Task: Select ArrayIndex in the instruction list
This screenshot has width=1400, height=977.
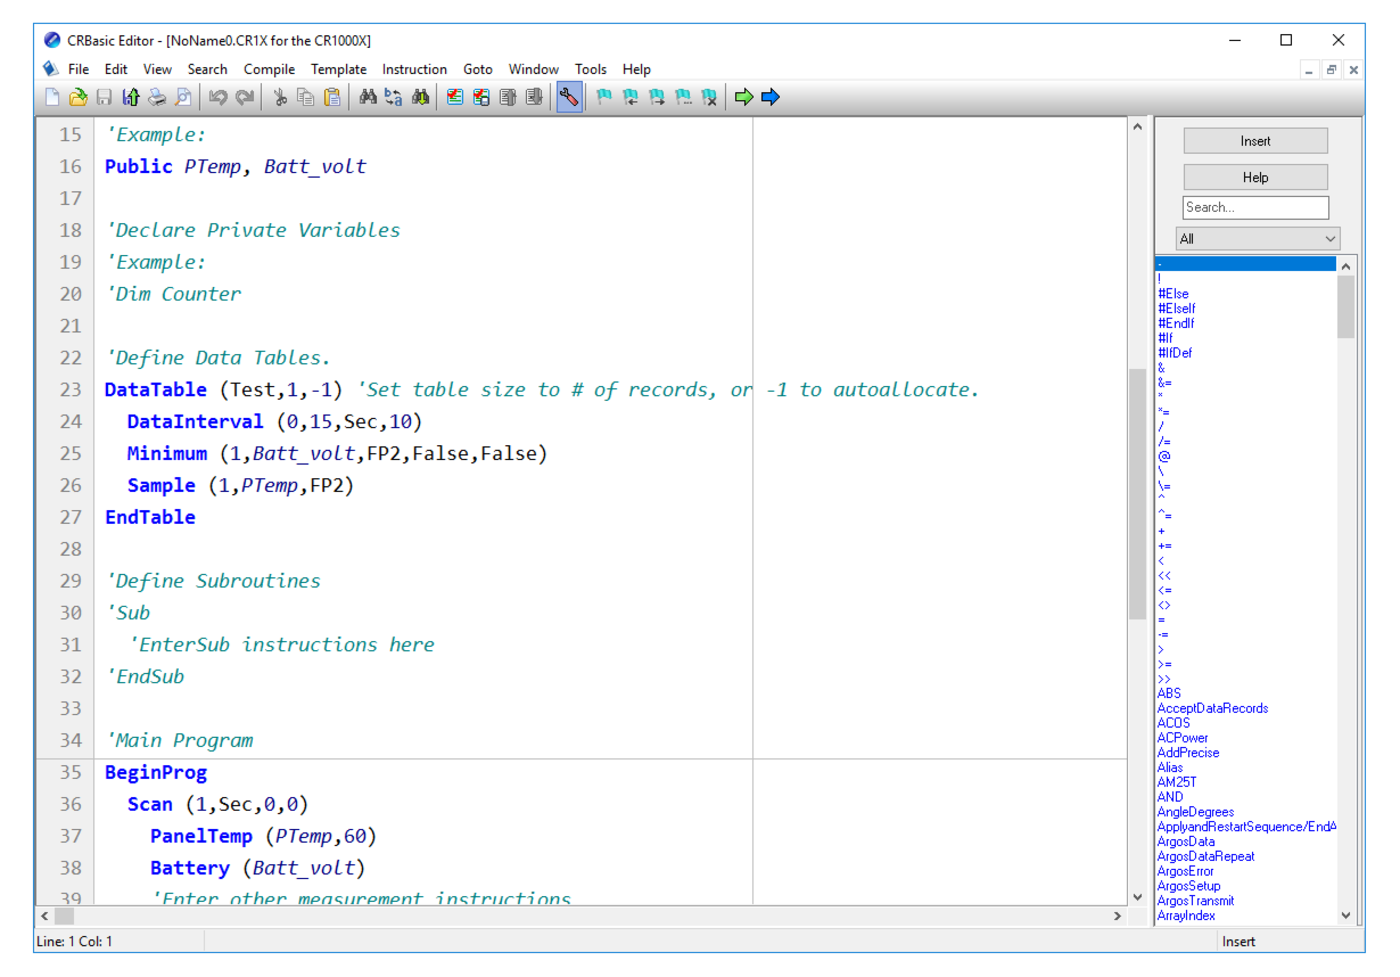Action: tap(1187, 915)
